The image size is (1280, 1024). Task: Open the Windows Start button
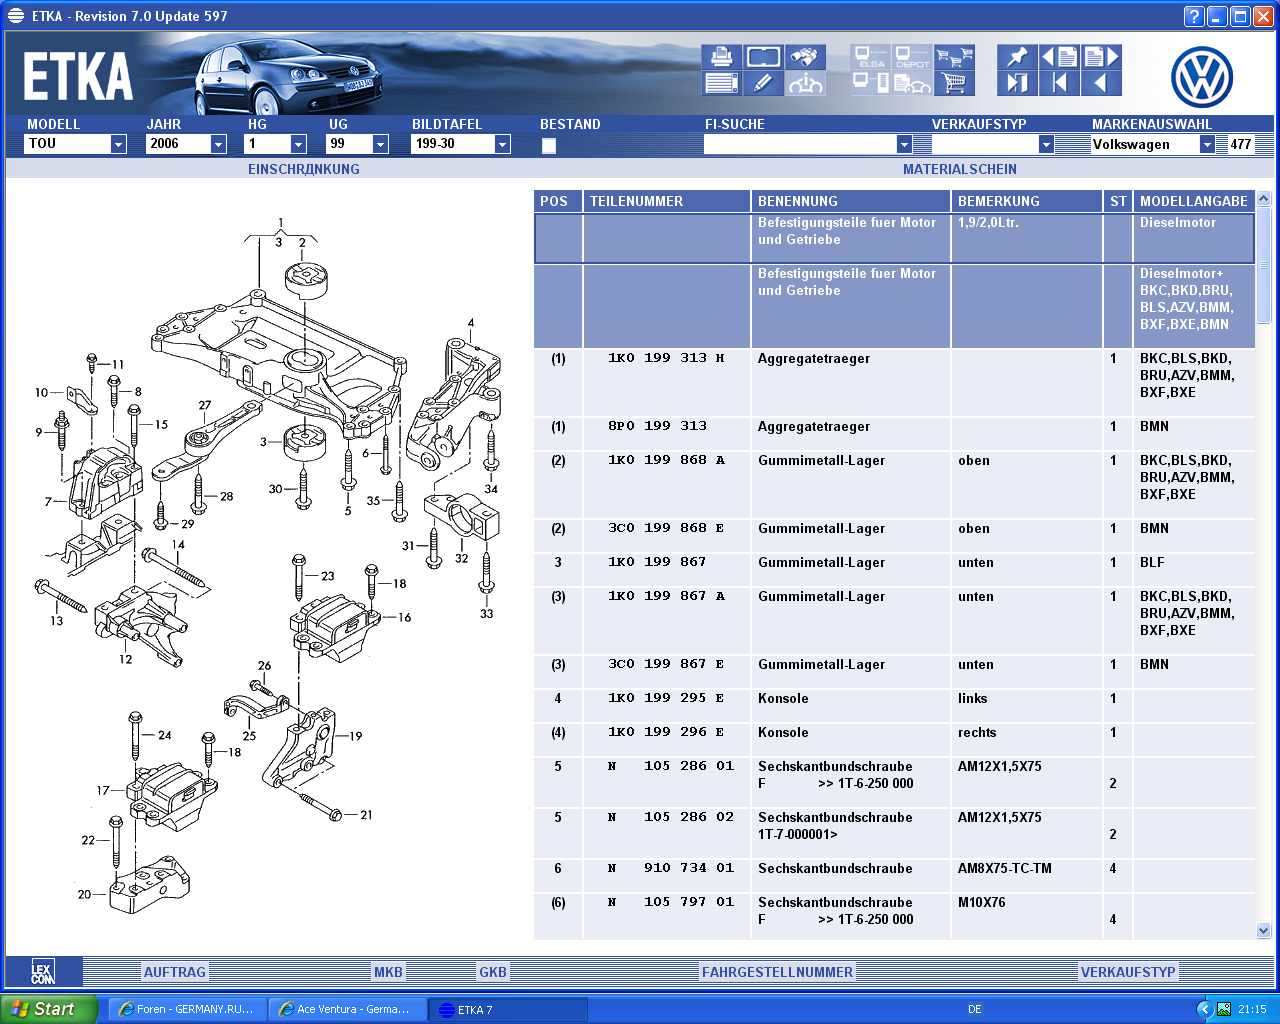point(49,1009)
